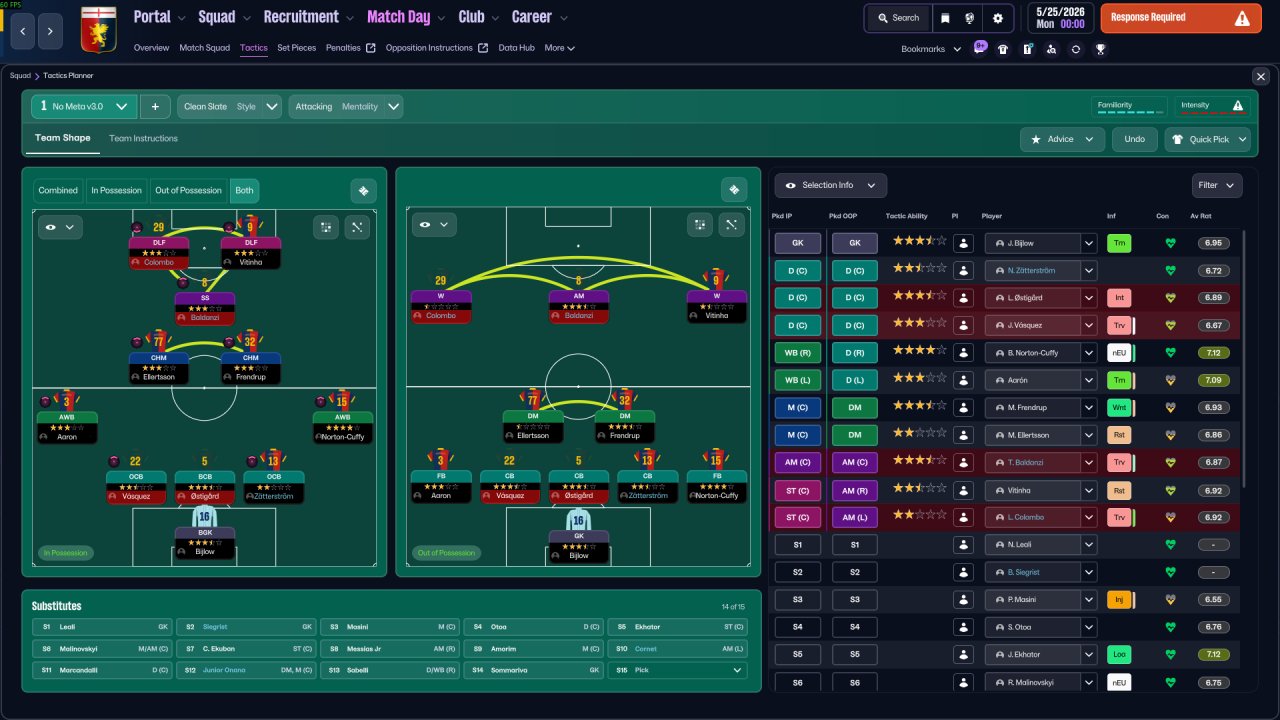
Task: Open player instructions icon for B. Norton-Cuffy
Action: click(x=964, y=353)
